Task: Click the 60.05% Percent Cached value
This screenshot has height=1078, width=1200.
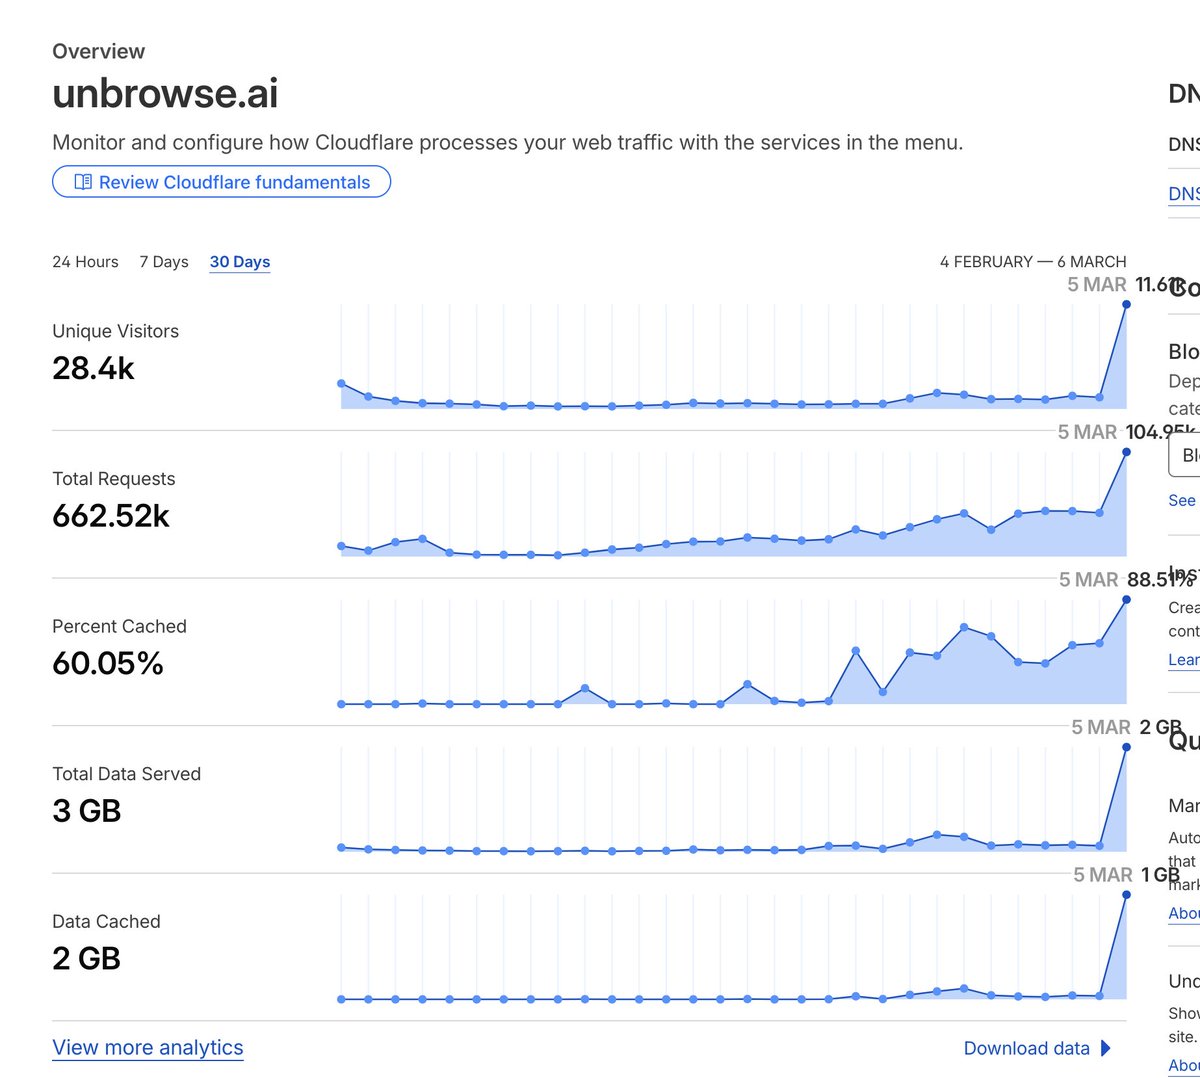Action: point(108,663)
